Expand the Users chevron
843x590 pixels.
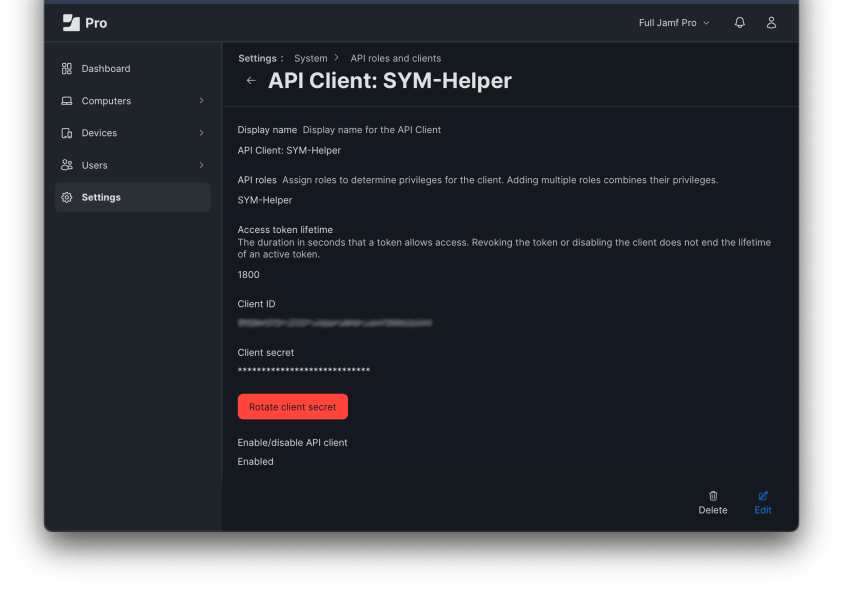point(202,165)
